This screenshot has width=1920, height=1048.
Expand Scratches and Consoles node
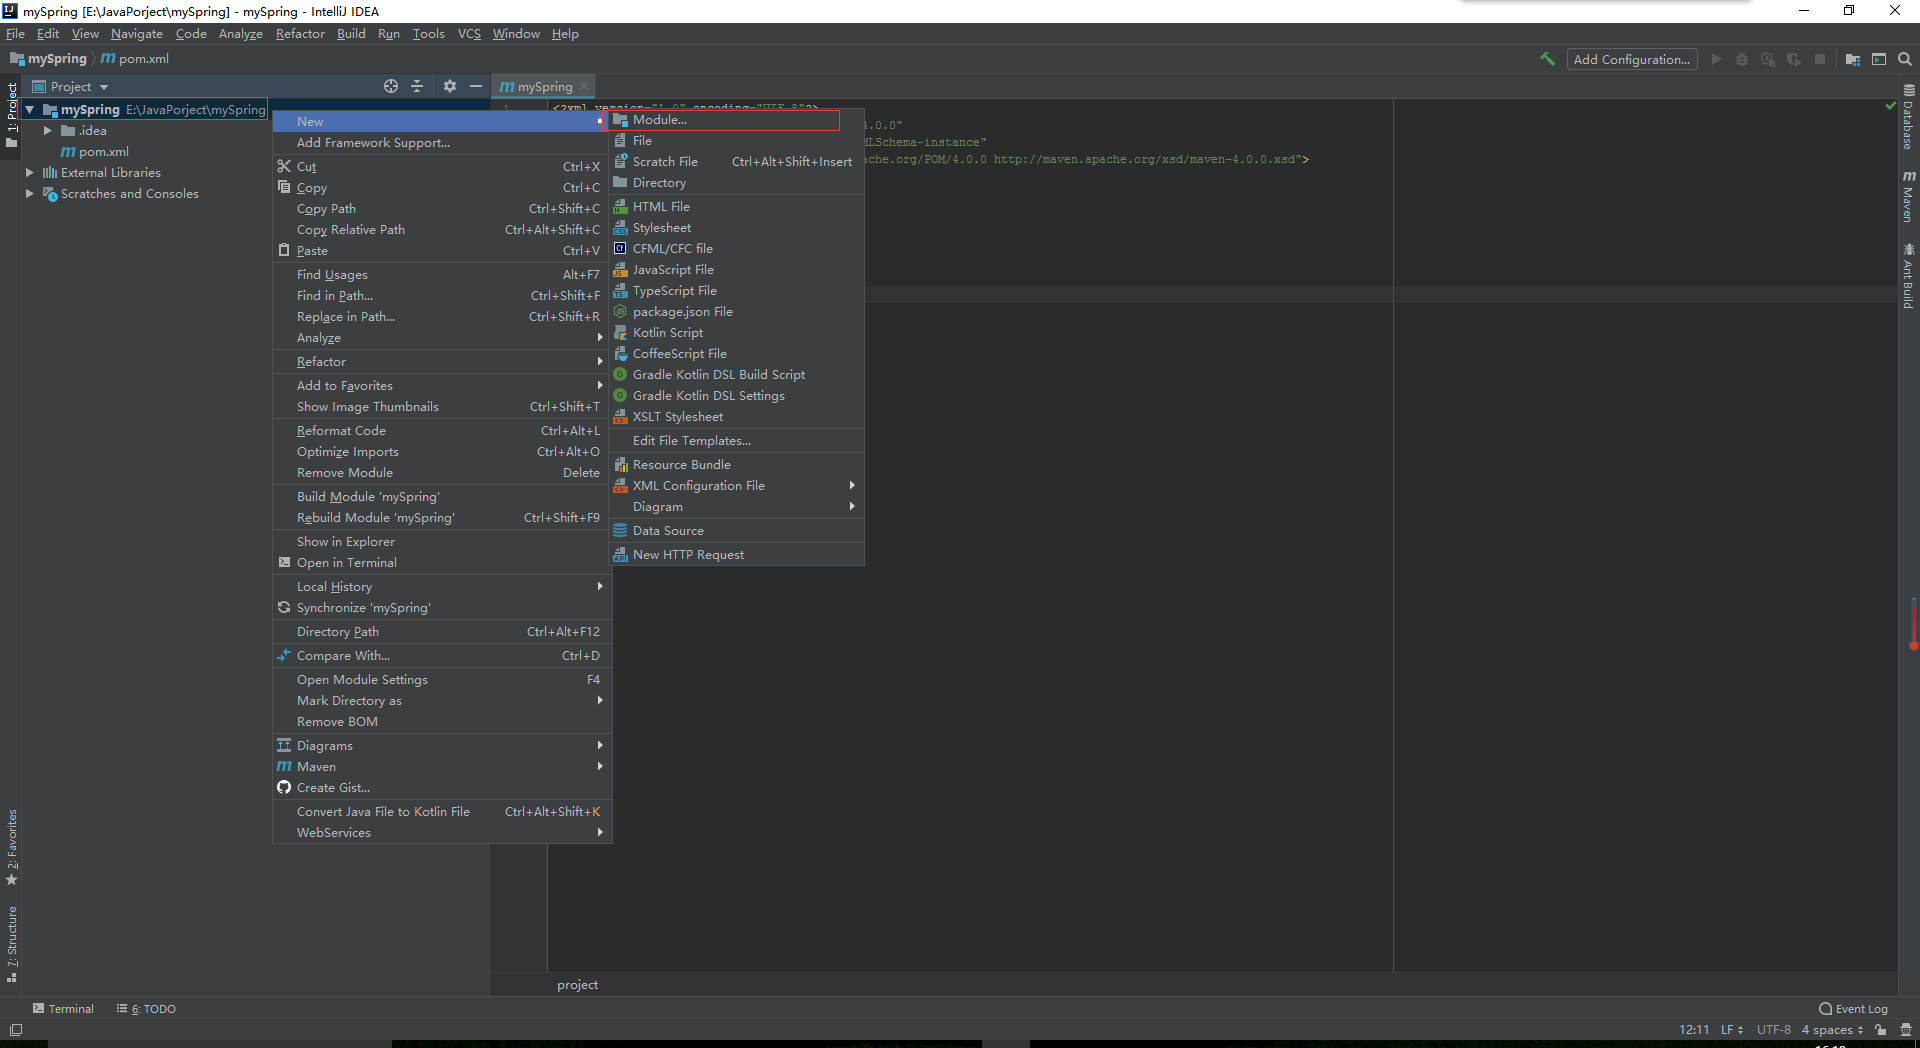pos(30,194)
